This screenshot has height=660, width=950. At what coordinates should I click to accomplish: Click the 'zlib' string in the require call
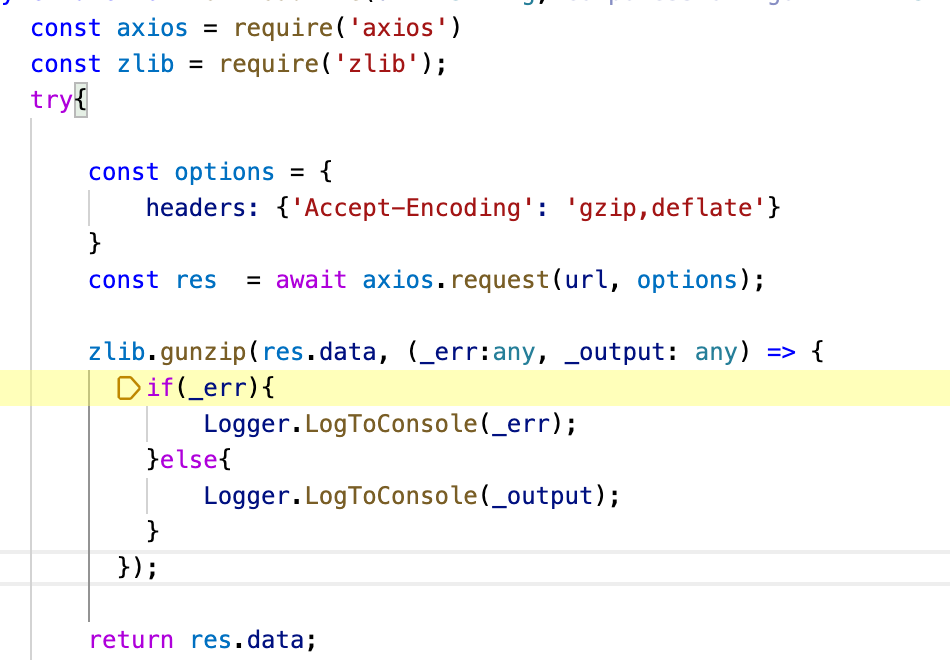[x=377, y=64]
